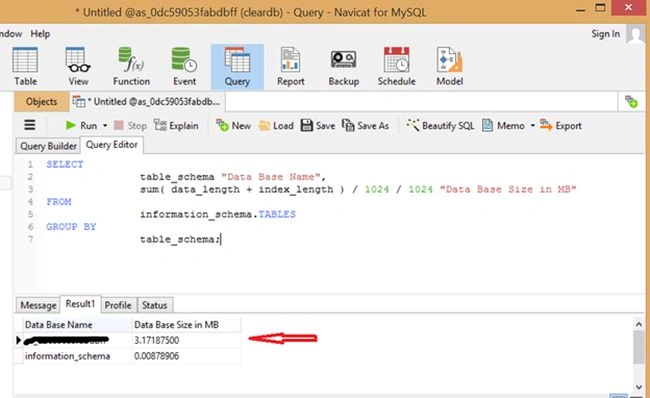Image resolution: width=650 pixels, height=398 pixels.
Task: Run the current query
Action: 82,126
